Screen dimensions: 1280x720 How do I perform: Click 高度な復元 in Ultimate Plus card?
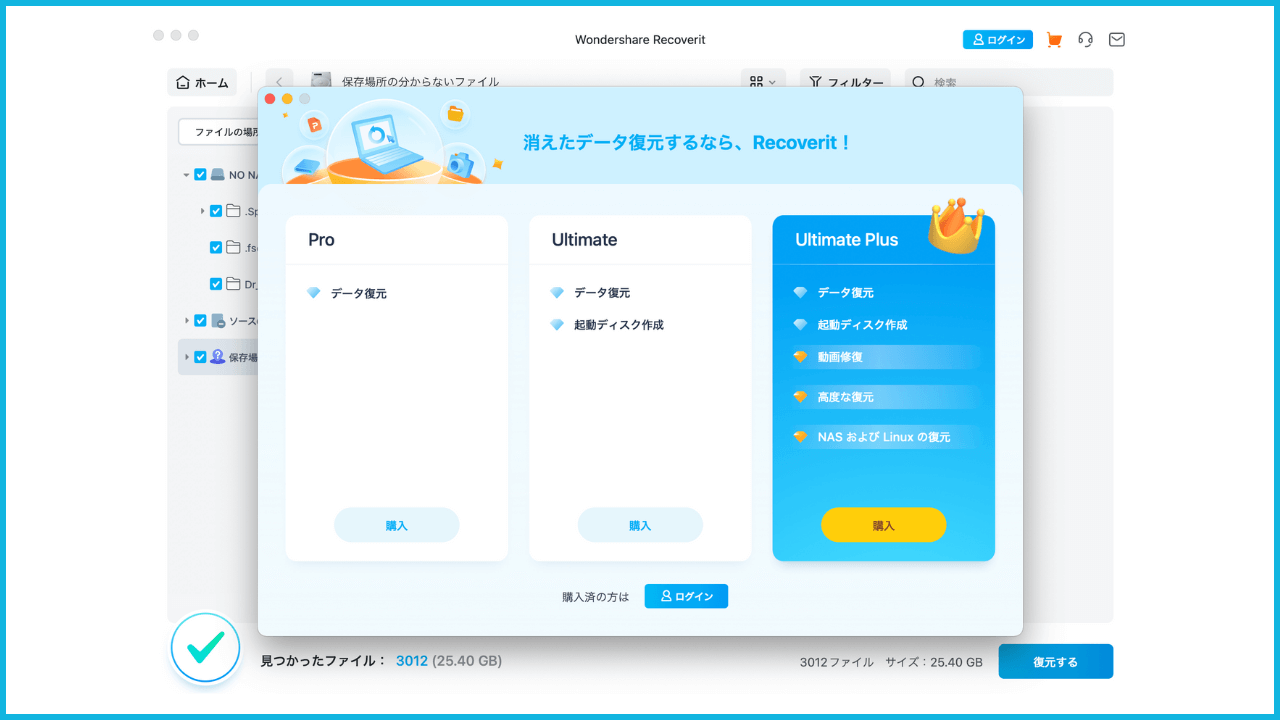[x=846, y=397]
